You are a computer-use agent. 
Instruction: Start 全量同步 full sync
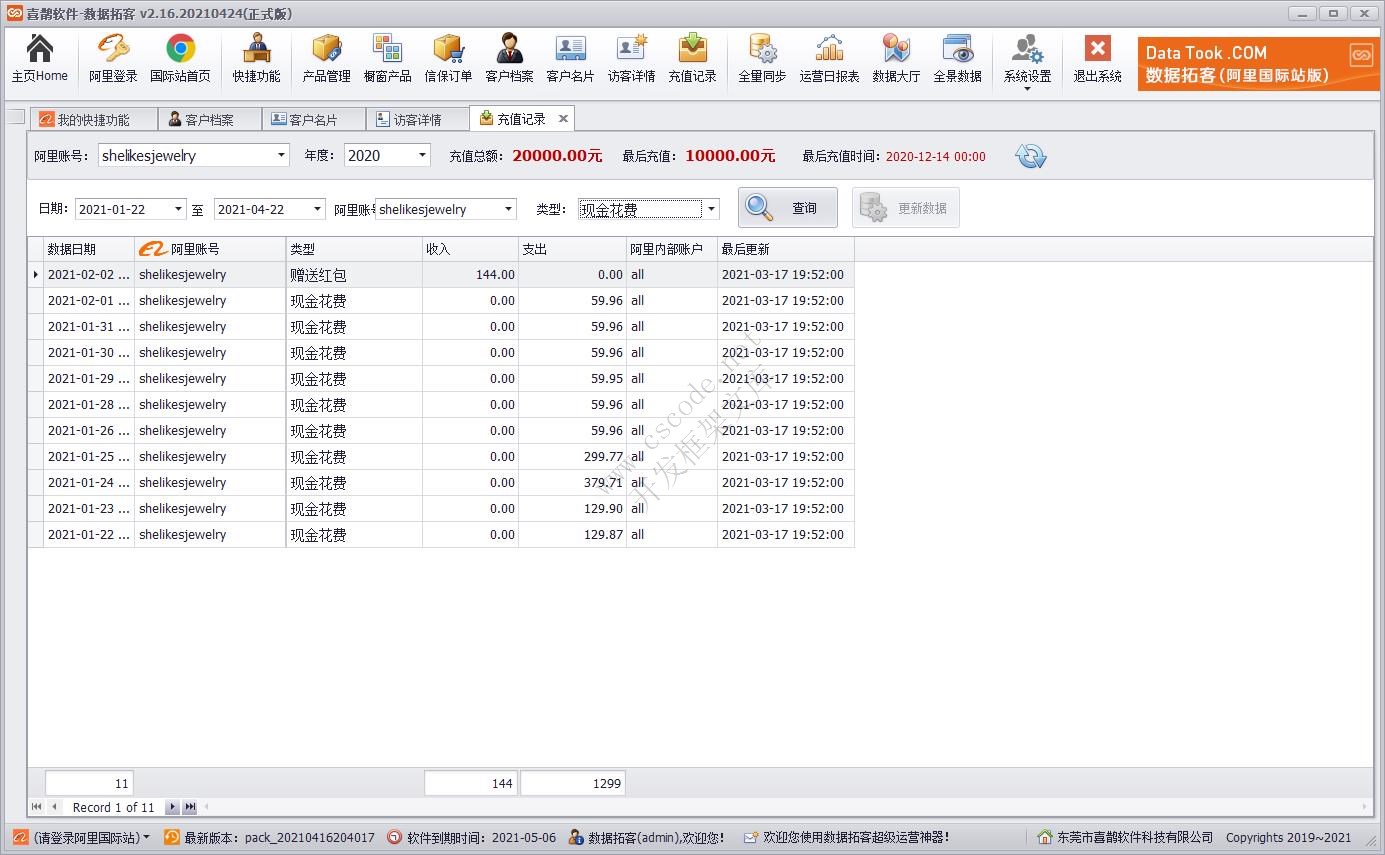tap(762, 59)
